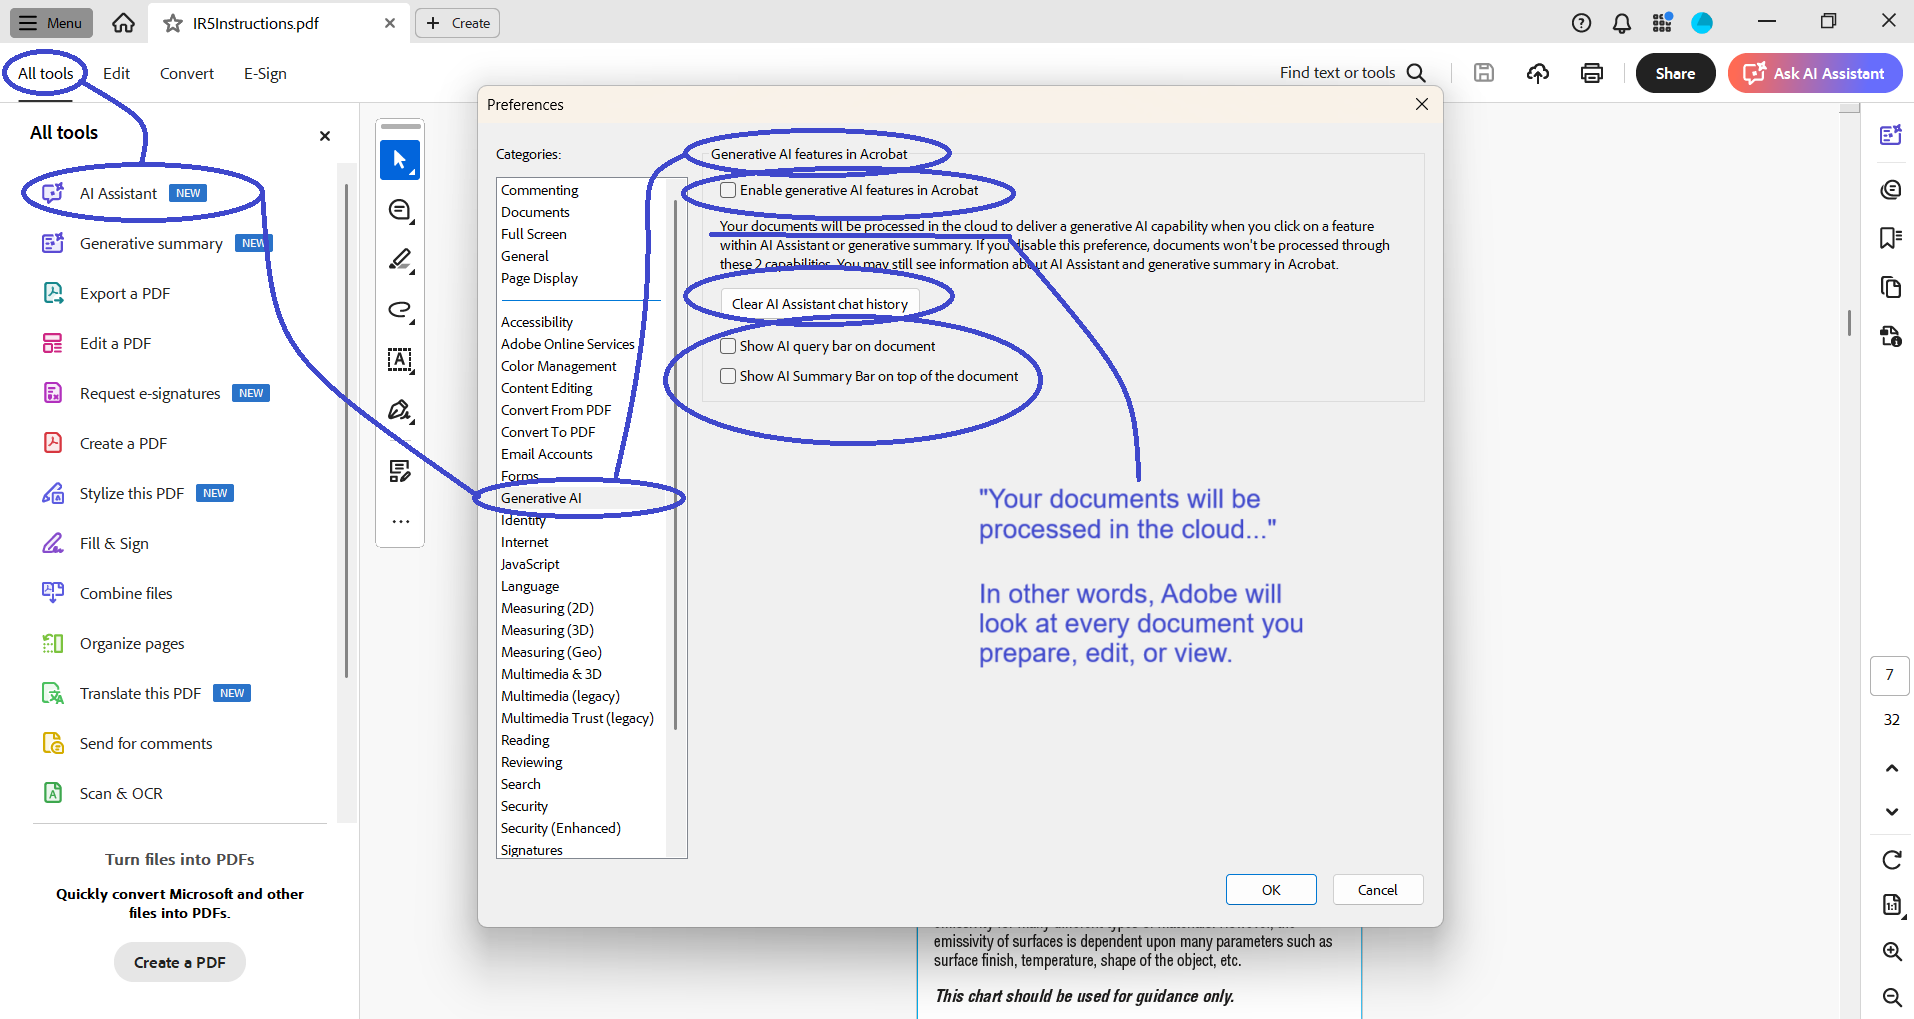Zoom in using magnifier plus icon
This screenshot has width=1914, height=1019.
[1892, 952]
